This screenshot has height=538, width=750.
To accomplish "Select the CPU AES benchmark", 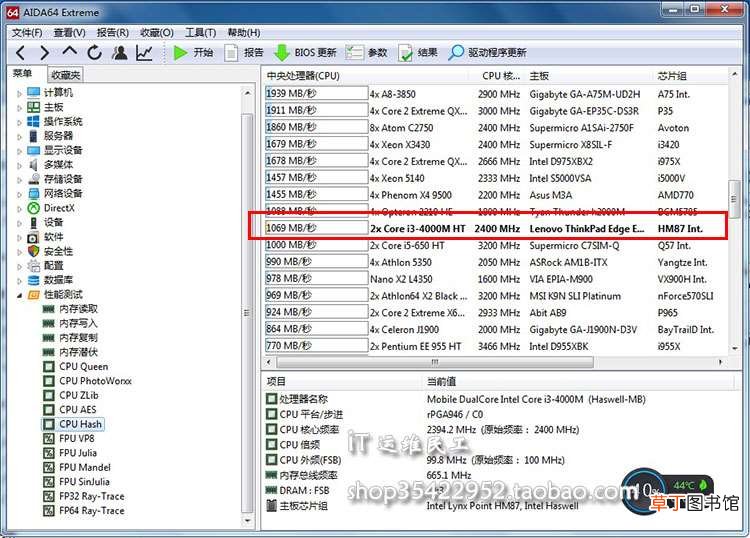I will pyautogui.click(x=70, y=410).
